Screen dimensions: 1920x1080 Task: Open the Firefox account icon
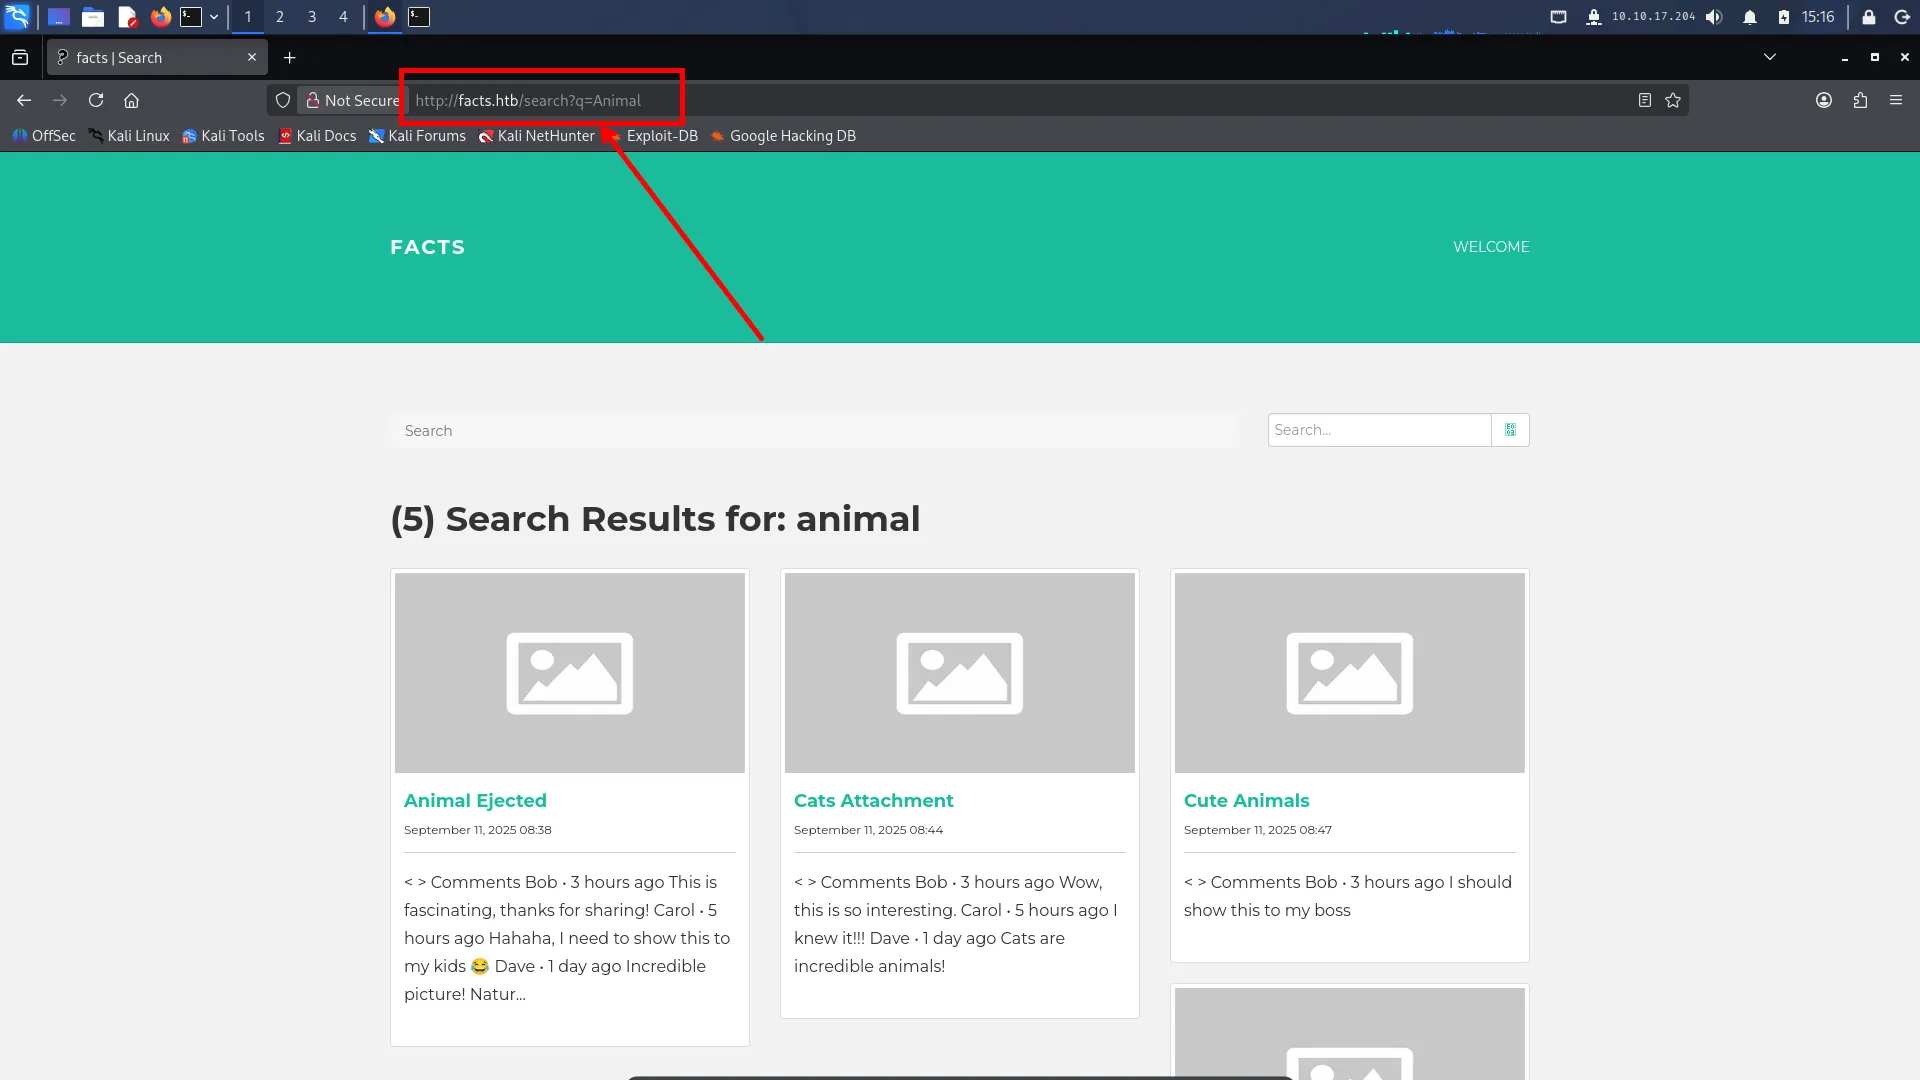[x=1824, y=100]
